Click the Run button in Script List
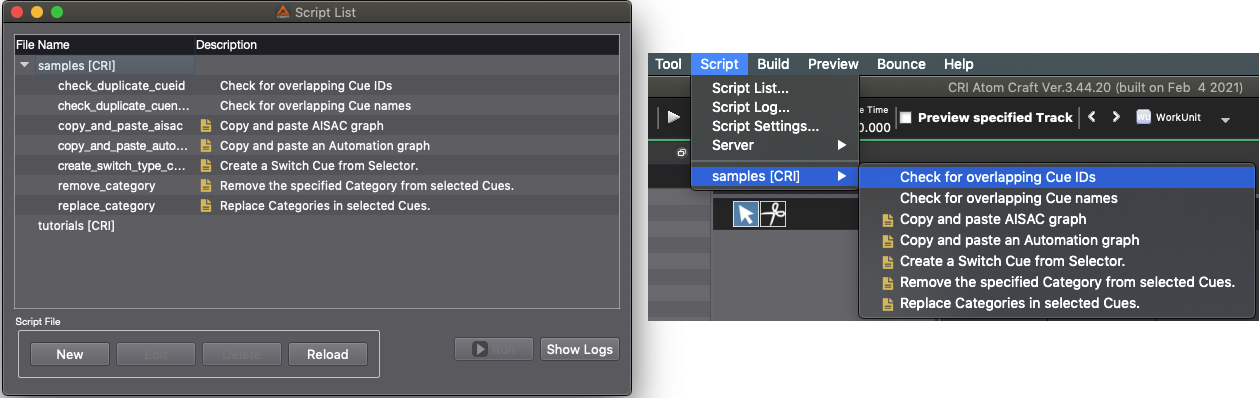The image size is (1260, 398). (x=494, y=349)
